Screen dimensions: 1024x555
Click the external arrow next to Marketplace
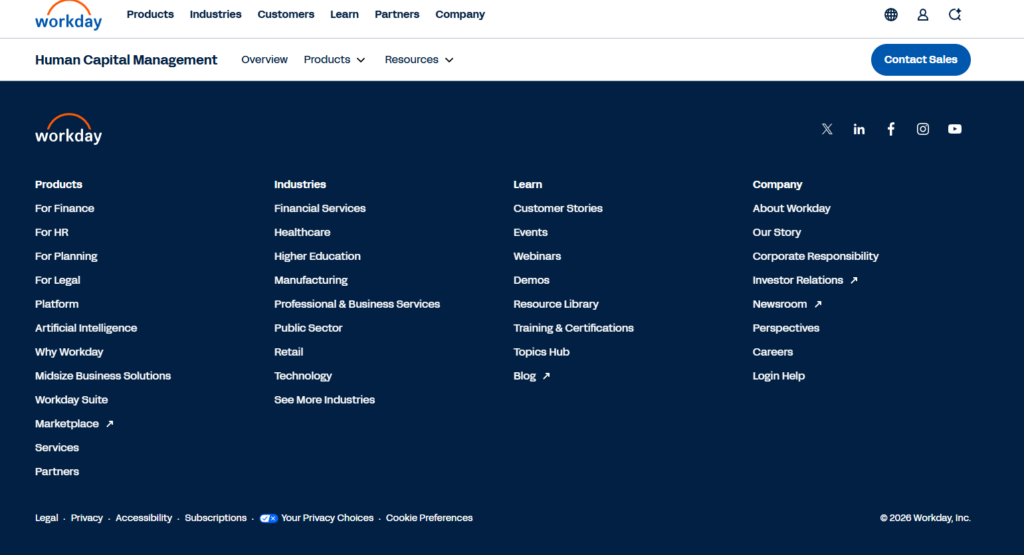(110, 424)
